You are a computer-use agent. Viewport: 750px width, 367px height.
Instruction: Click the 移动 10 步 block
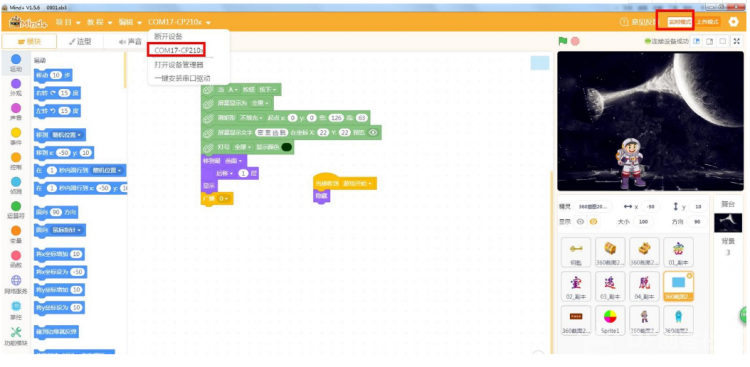54,76
